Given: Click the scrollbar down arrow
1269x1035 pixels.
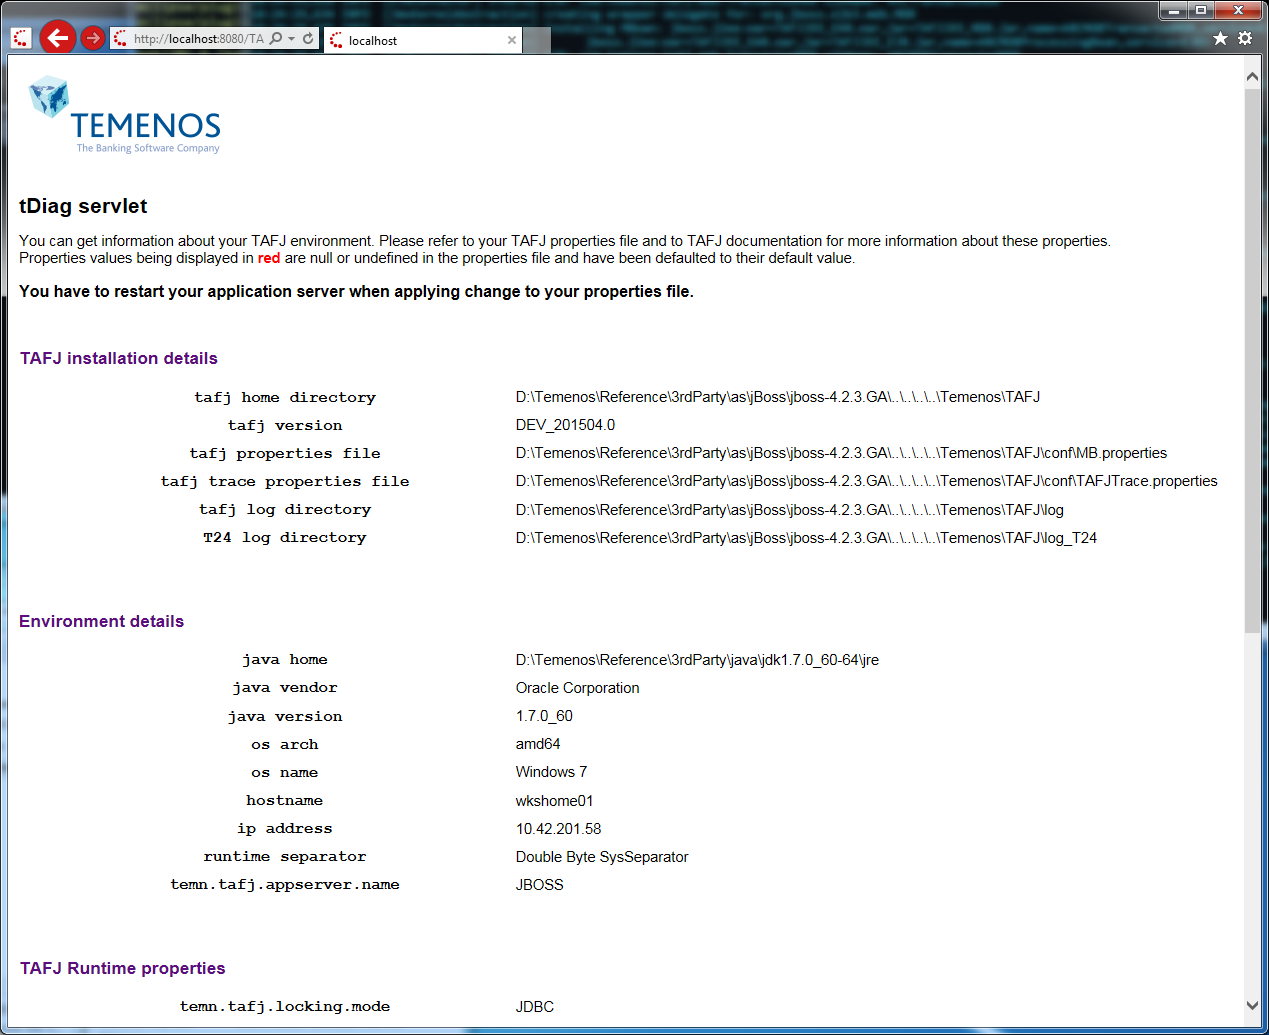Looking at the screenshot, I should (x=1252, y=1005).
